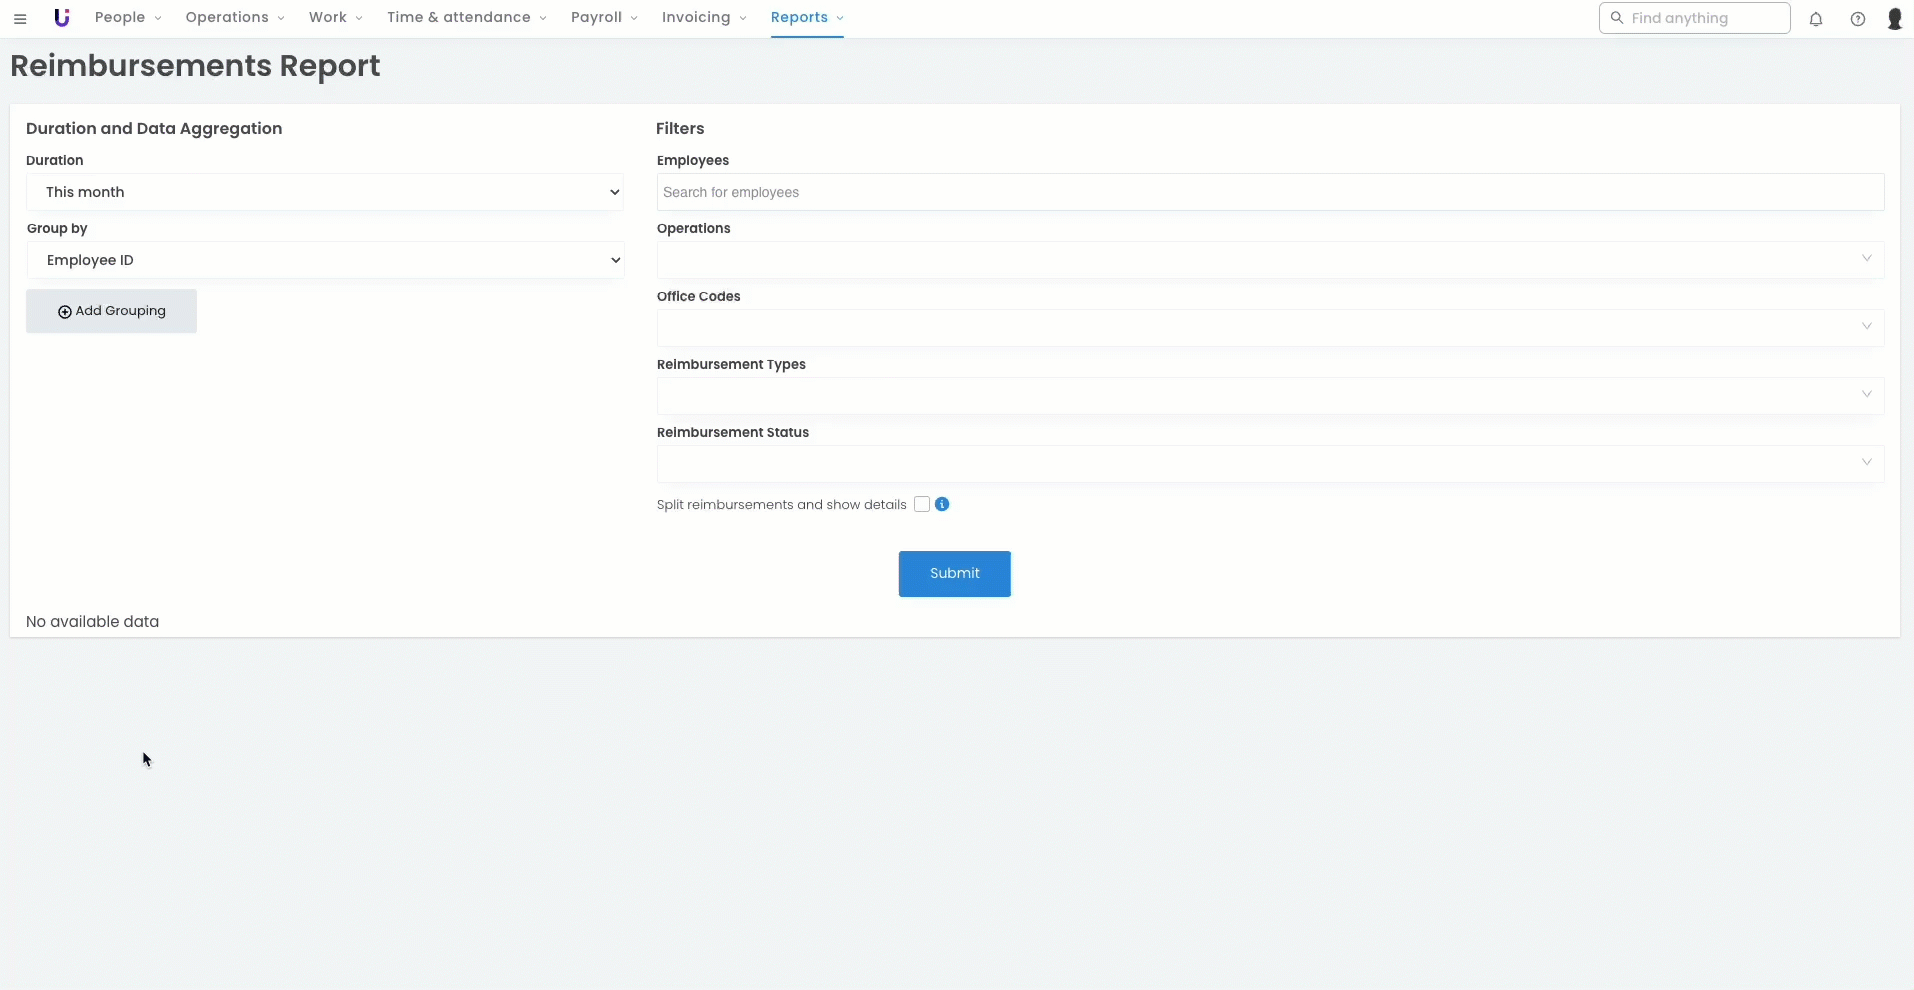1914x990 pixels.
Task: Click the Submit button
Action: (954, 574)
